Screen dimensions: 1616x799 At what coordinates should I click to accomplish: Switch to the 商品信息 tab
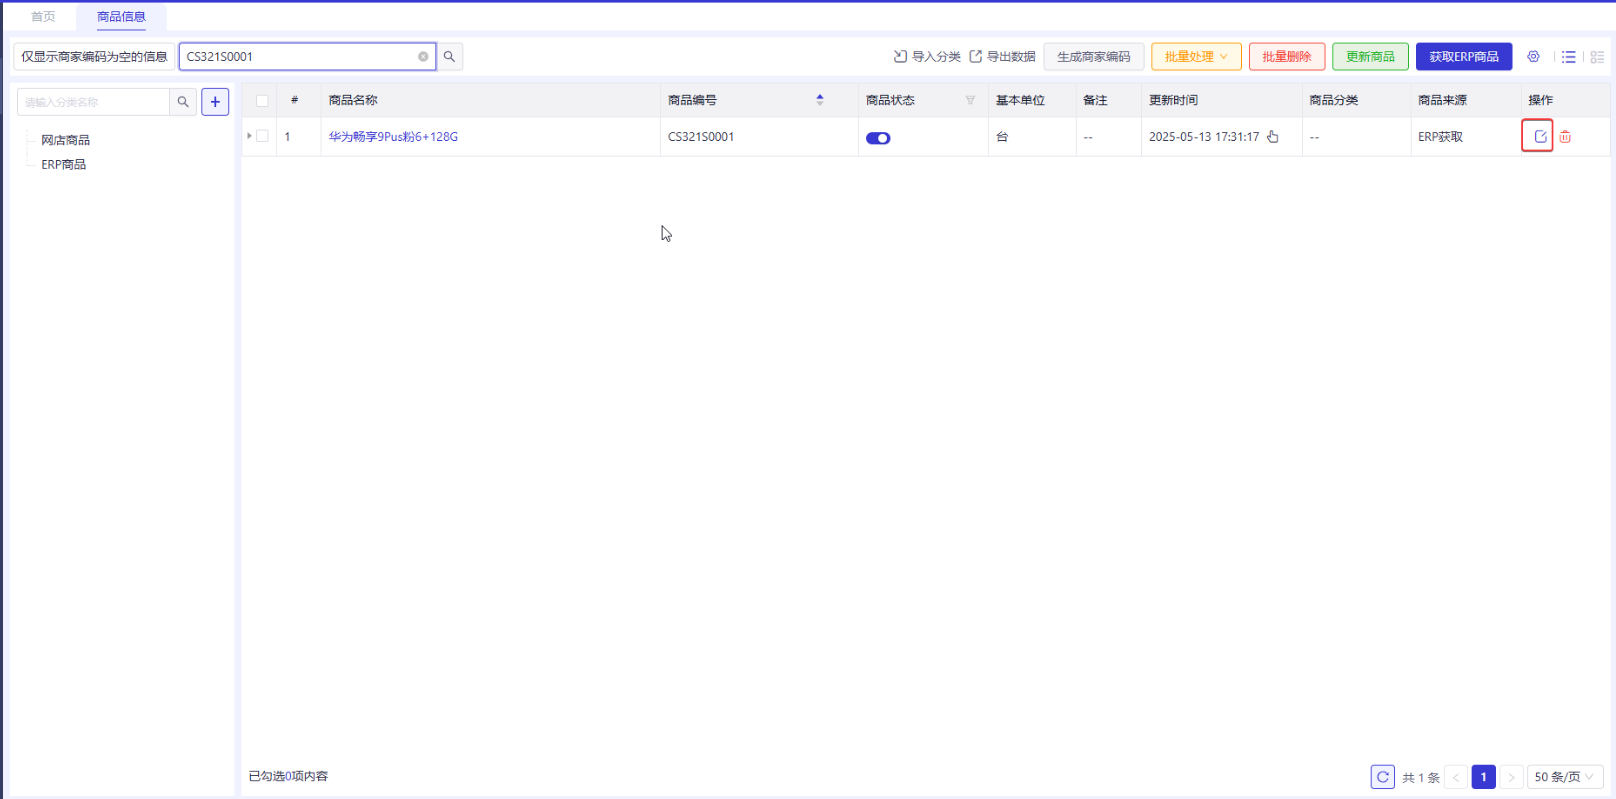[x=121, y=17]
